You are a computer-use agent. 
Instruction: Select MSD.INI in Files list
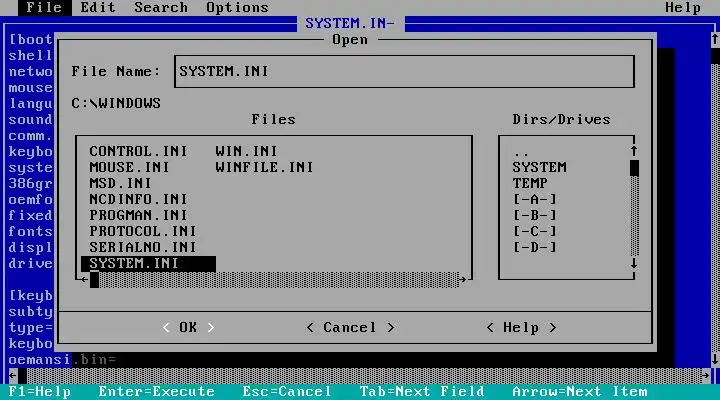120,183
